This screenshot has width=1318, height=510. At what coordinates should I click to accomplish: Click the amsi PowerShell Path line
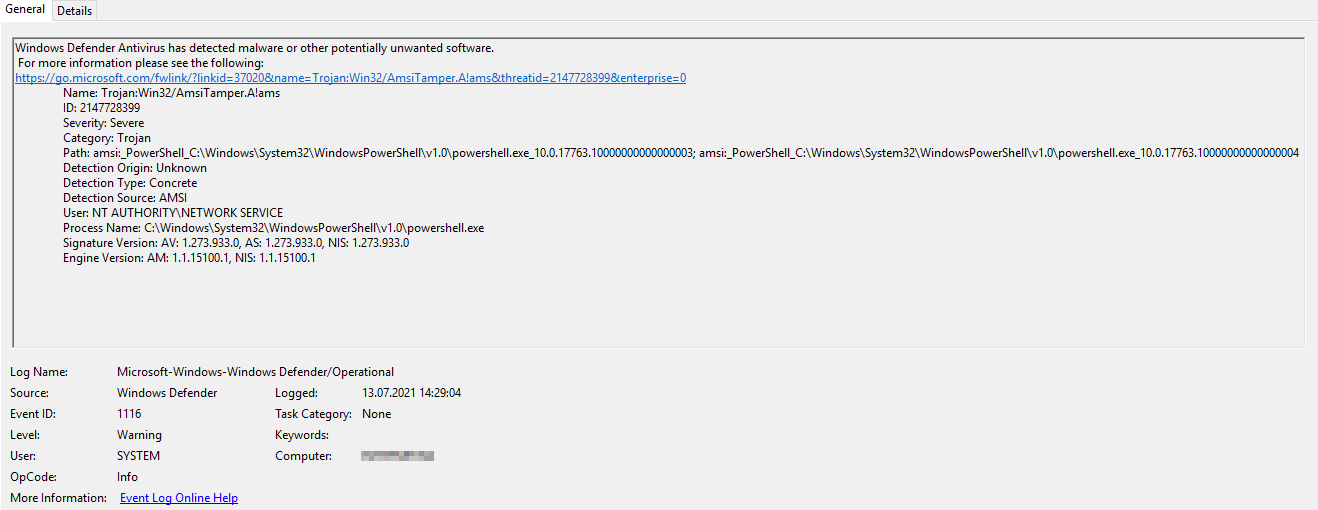click(x=680, y=153)
